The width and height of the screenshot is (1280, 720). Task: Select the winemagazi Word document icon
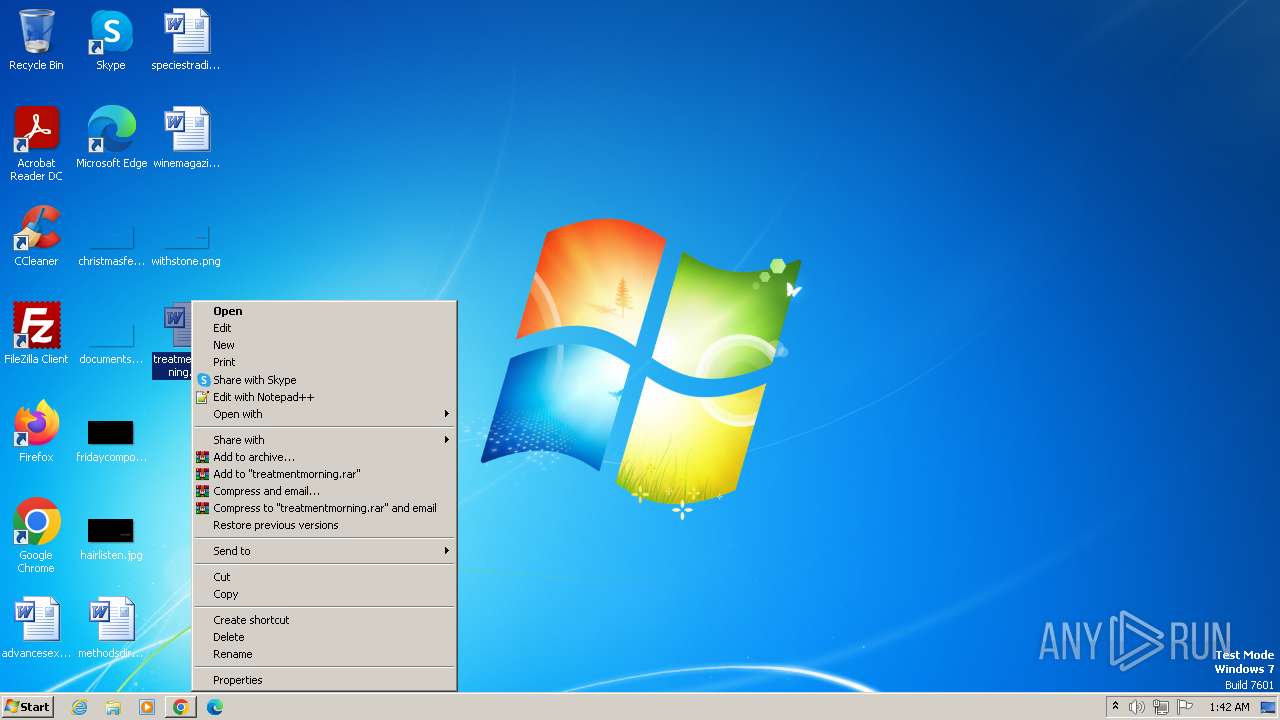point(186,138)
